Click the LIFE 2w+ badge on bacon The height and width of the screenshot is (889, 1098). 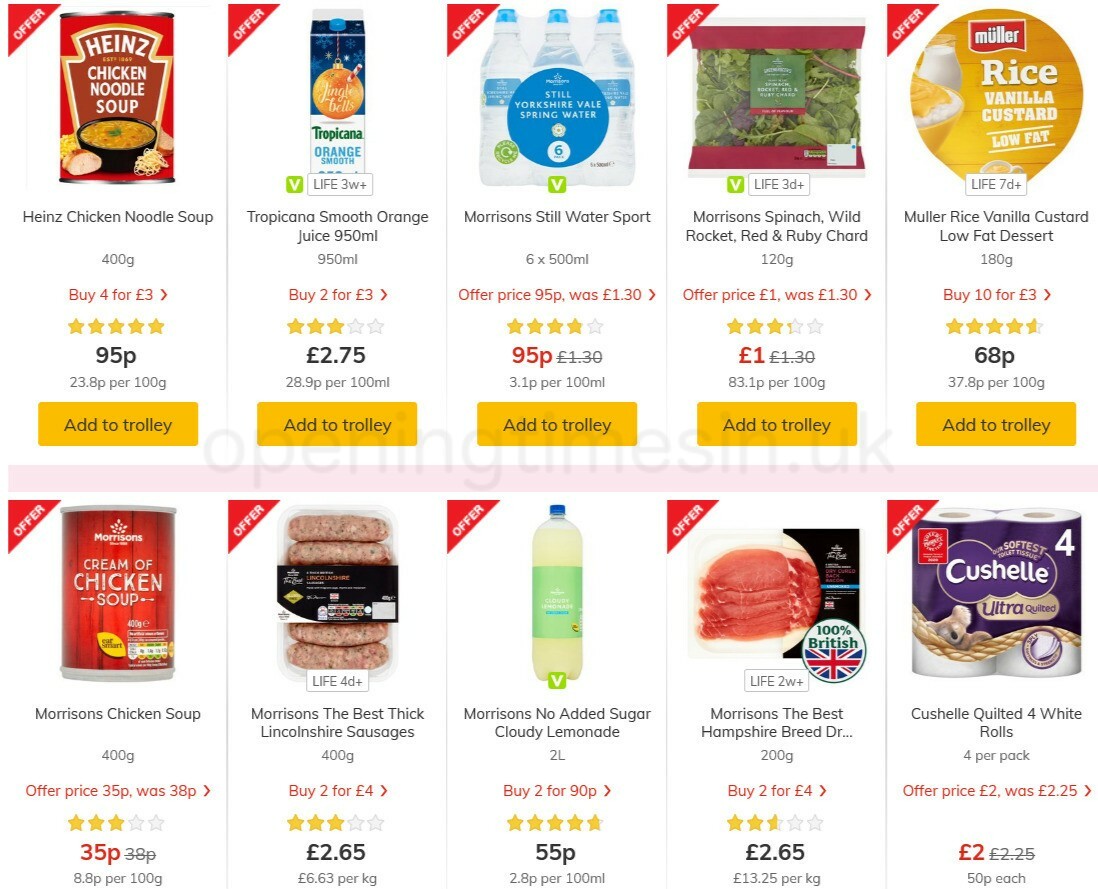point(777,681)
